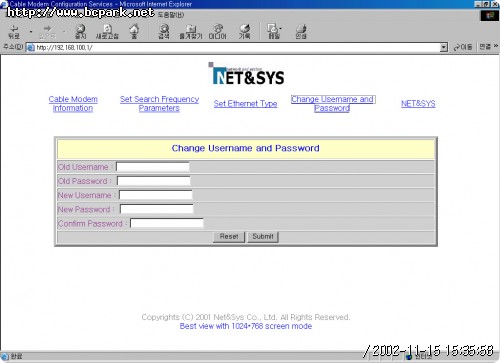Open the Cable Modem Information link
This screenshot has height=363, width=500.
(x=73, y=104)
